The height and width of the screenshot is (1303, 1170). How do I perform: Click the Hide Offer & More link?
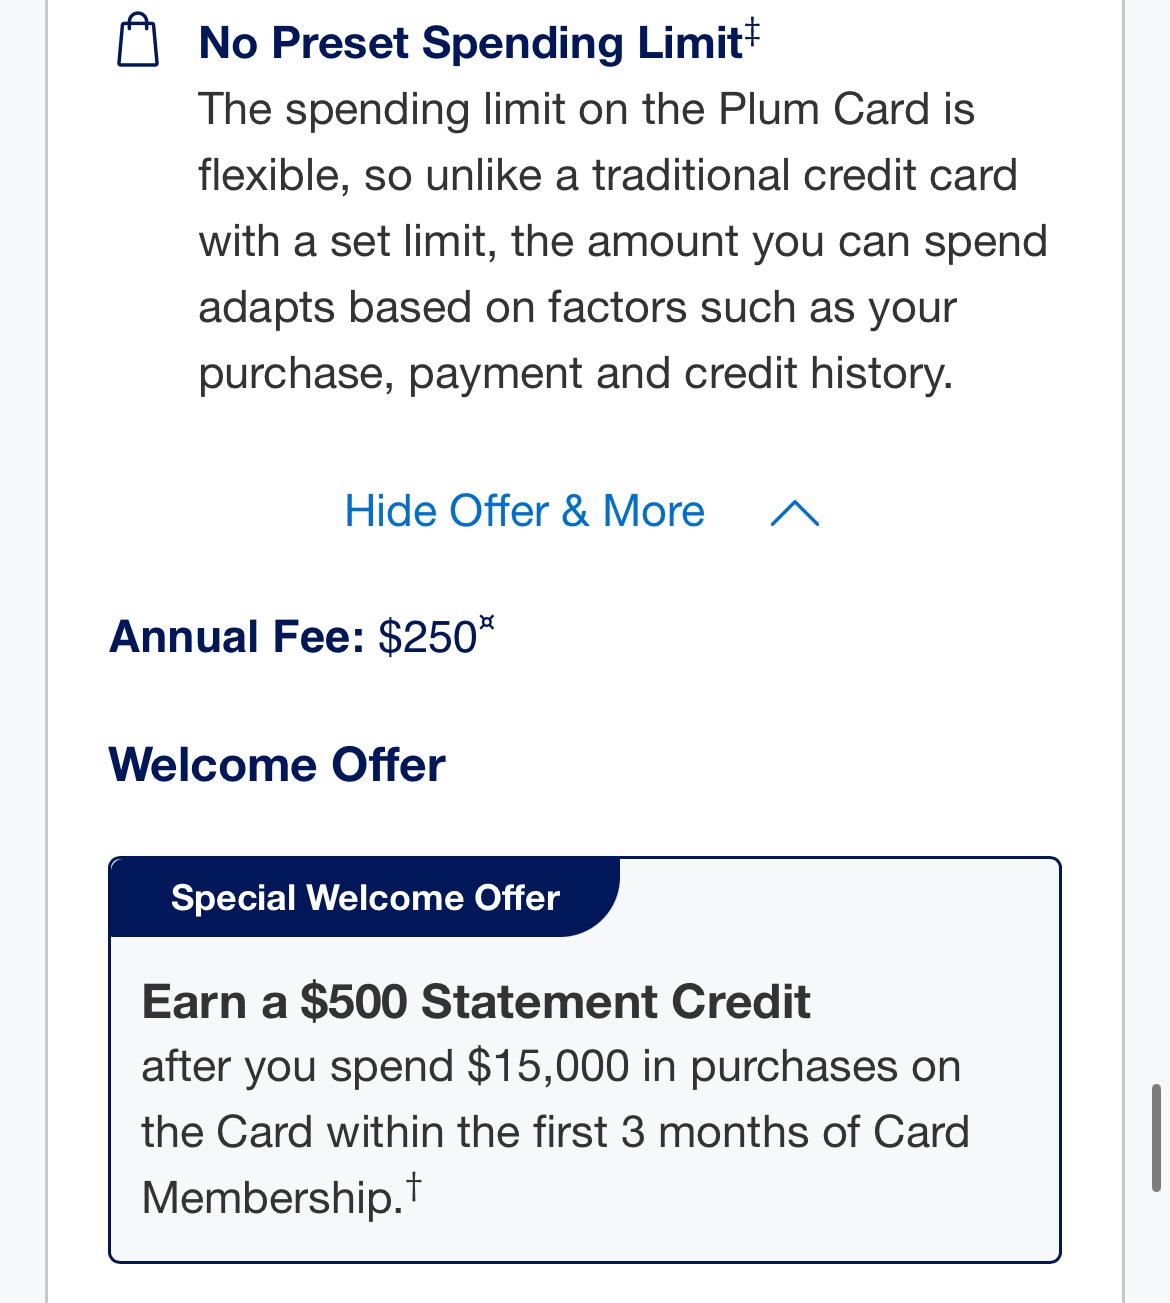524,512
